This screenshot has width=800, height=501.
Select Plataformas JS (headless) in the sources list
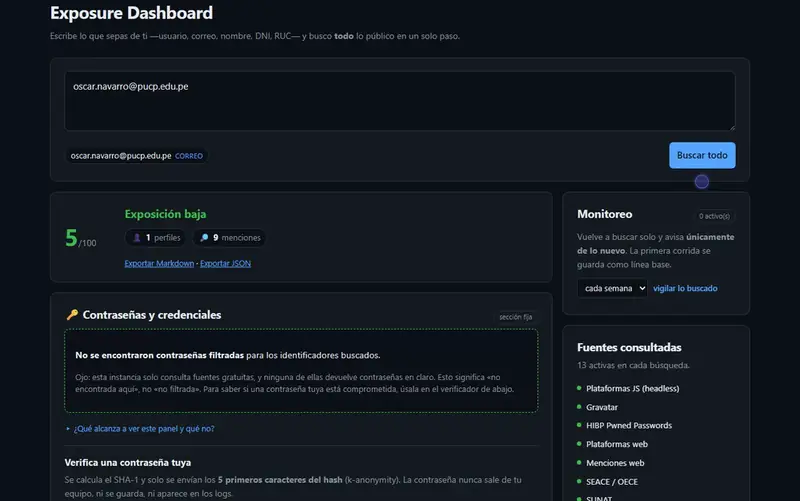[633, 388]
